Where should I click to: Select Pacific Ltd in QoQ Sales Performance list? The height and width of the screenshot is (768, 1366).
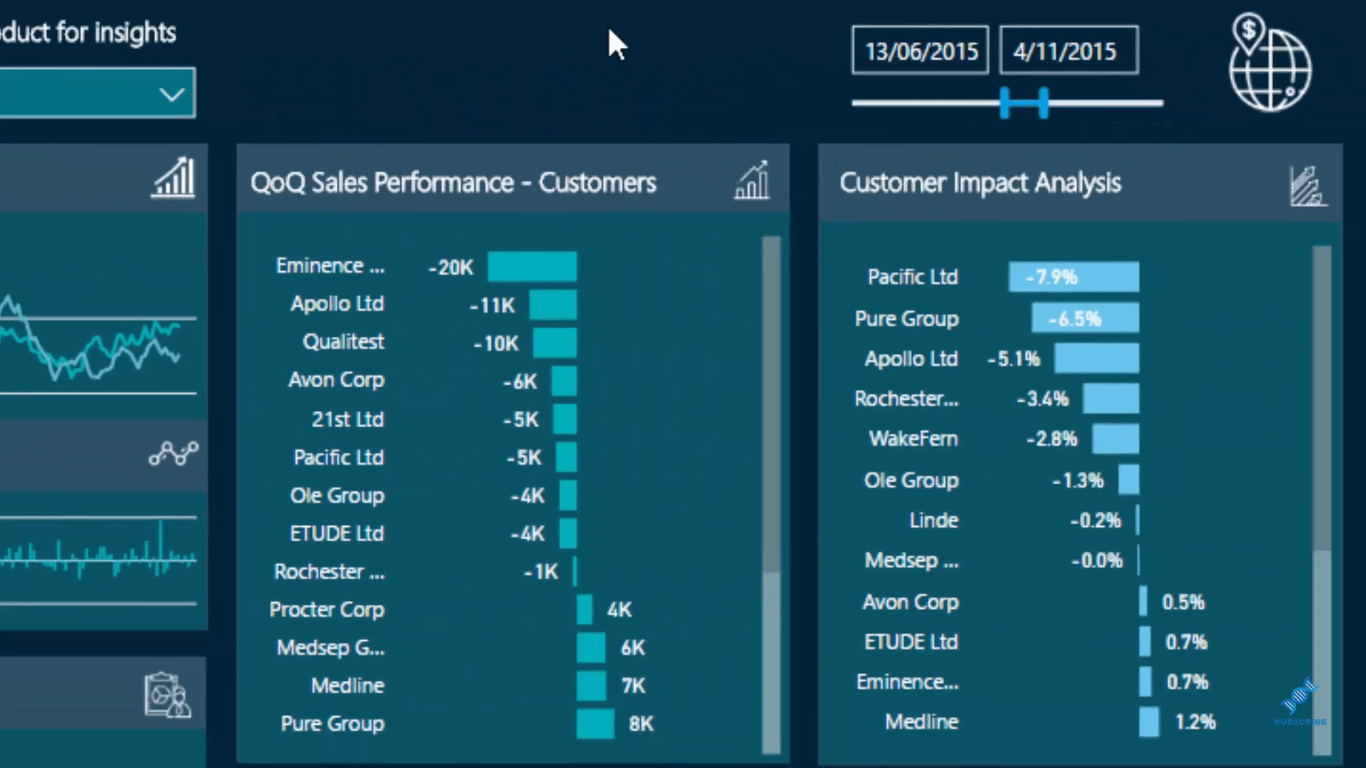[338, 457]
